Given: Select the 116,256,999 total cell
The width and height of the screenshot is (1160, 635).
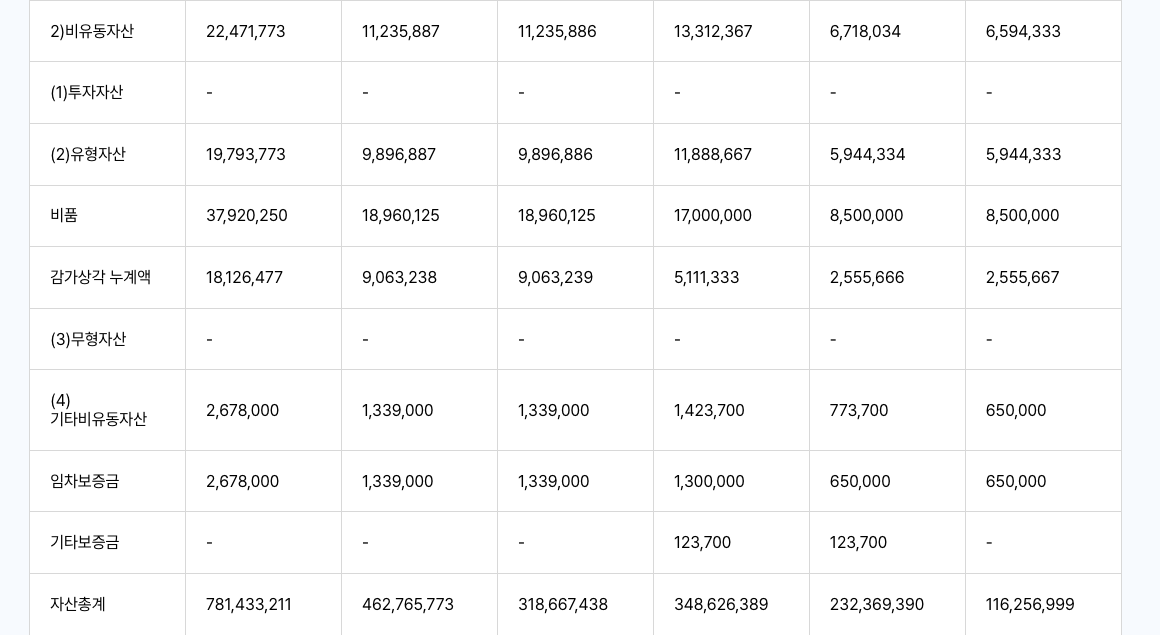Looking at the screenshot, I should tap(1030, 605).
